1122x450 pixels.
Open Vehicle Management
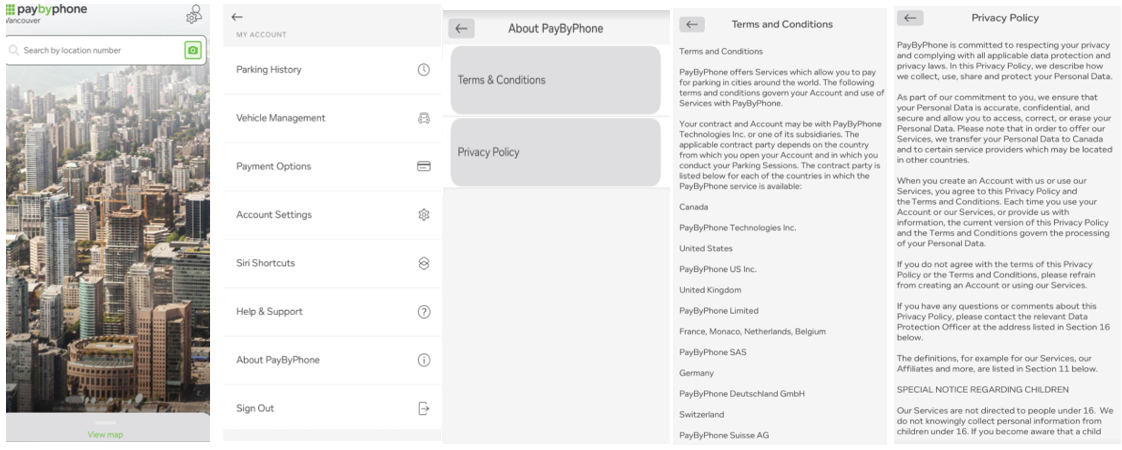pos(332,118)
